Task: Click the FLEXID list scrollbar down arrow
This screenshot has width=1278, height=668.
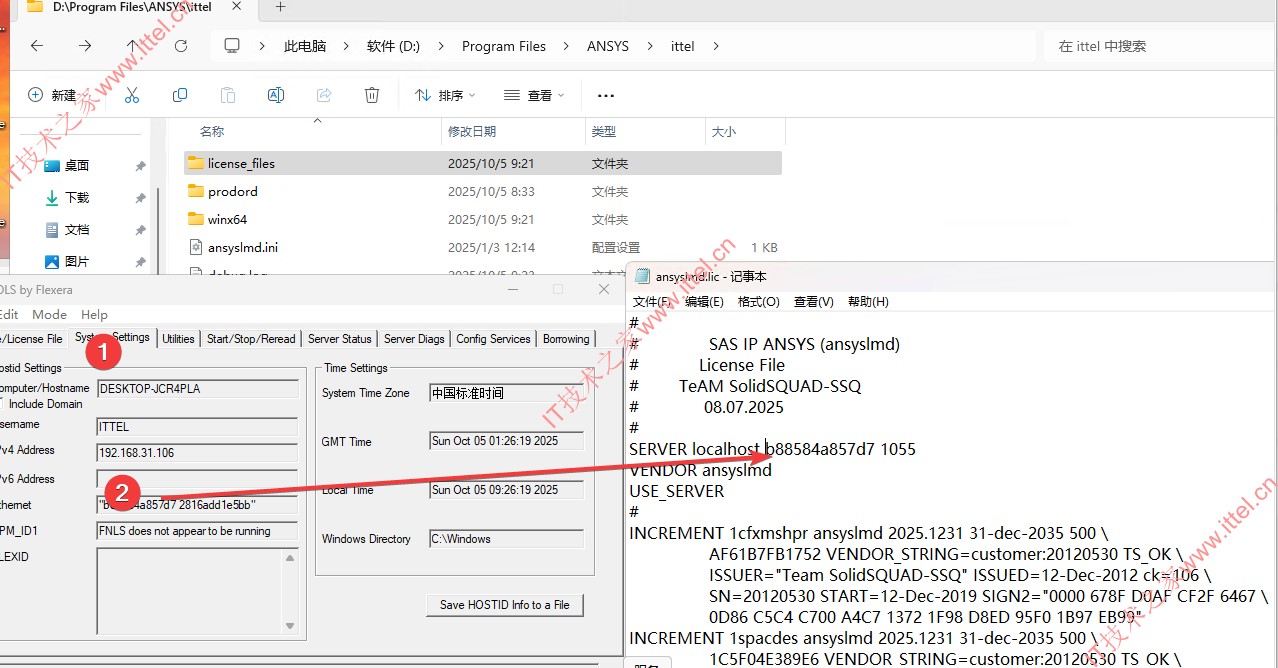Action: [290, 626]
